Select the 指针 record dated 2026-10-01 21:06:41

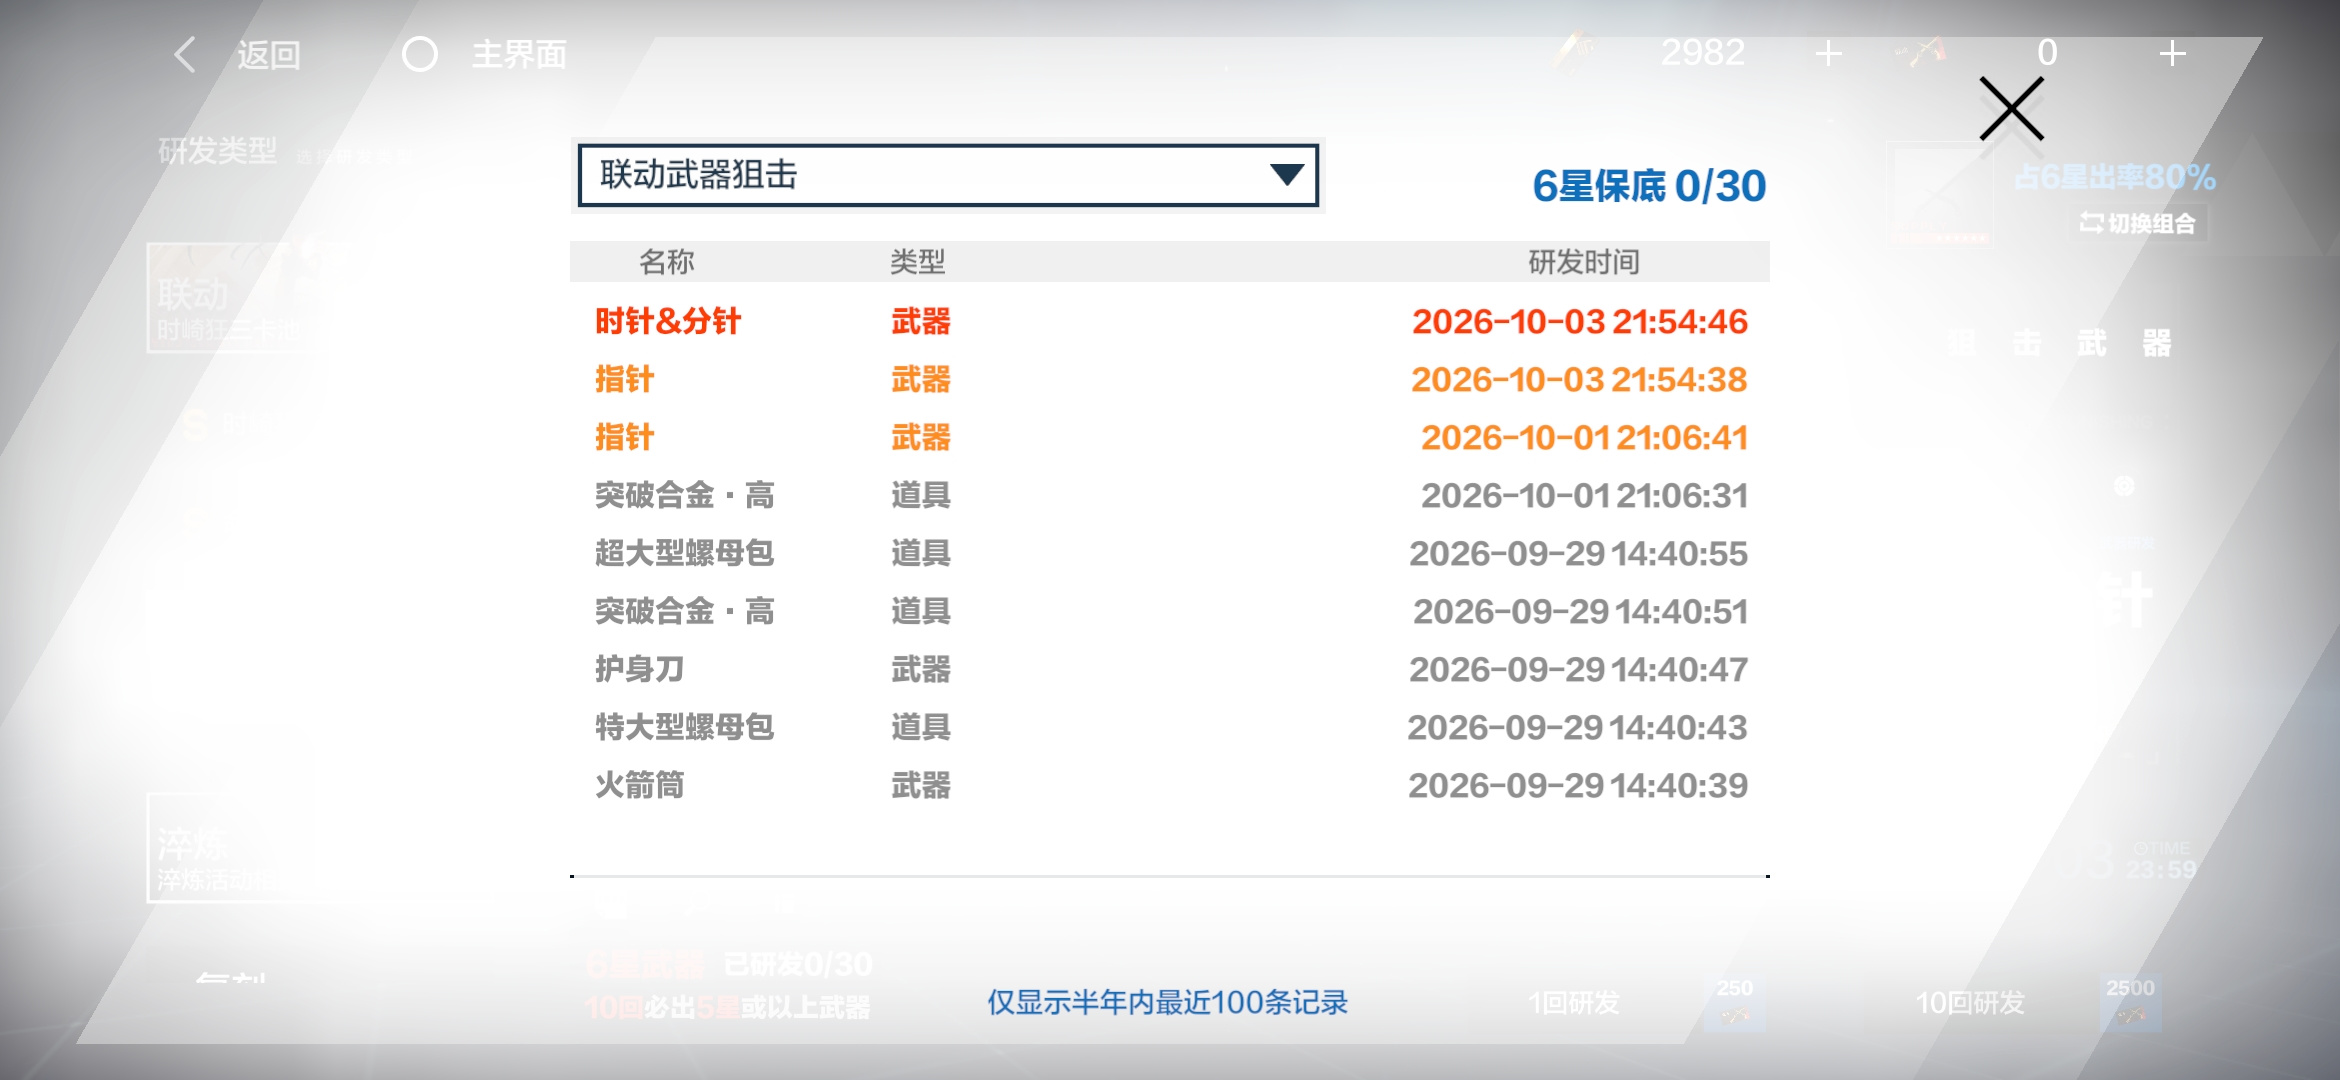pyautogui.click(x=1170, y=437)
